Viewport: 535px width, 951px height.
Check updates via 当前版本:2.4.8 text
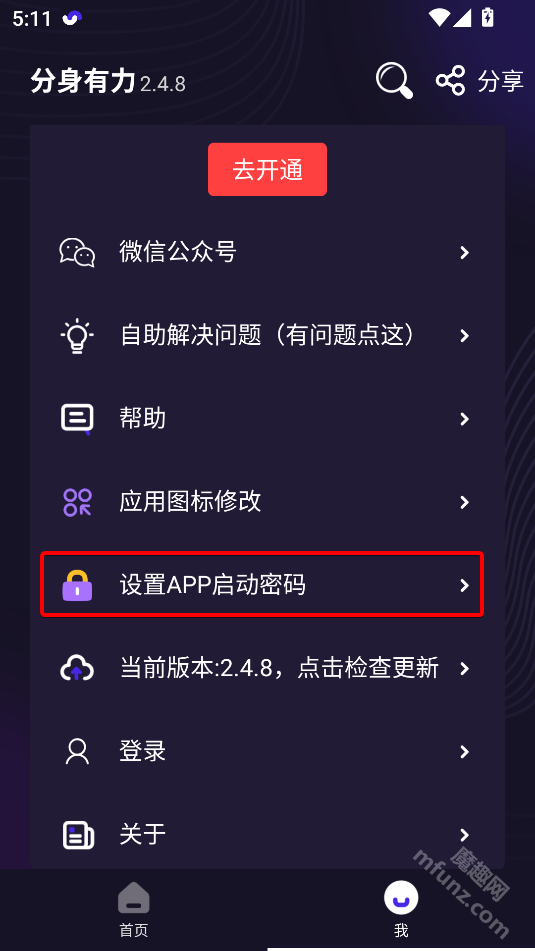click(x=280, y=668)
